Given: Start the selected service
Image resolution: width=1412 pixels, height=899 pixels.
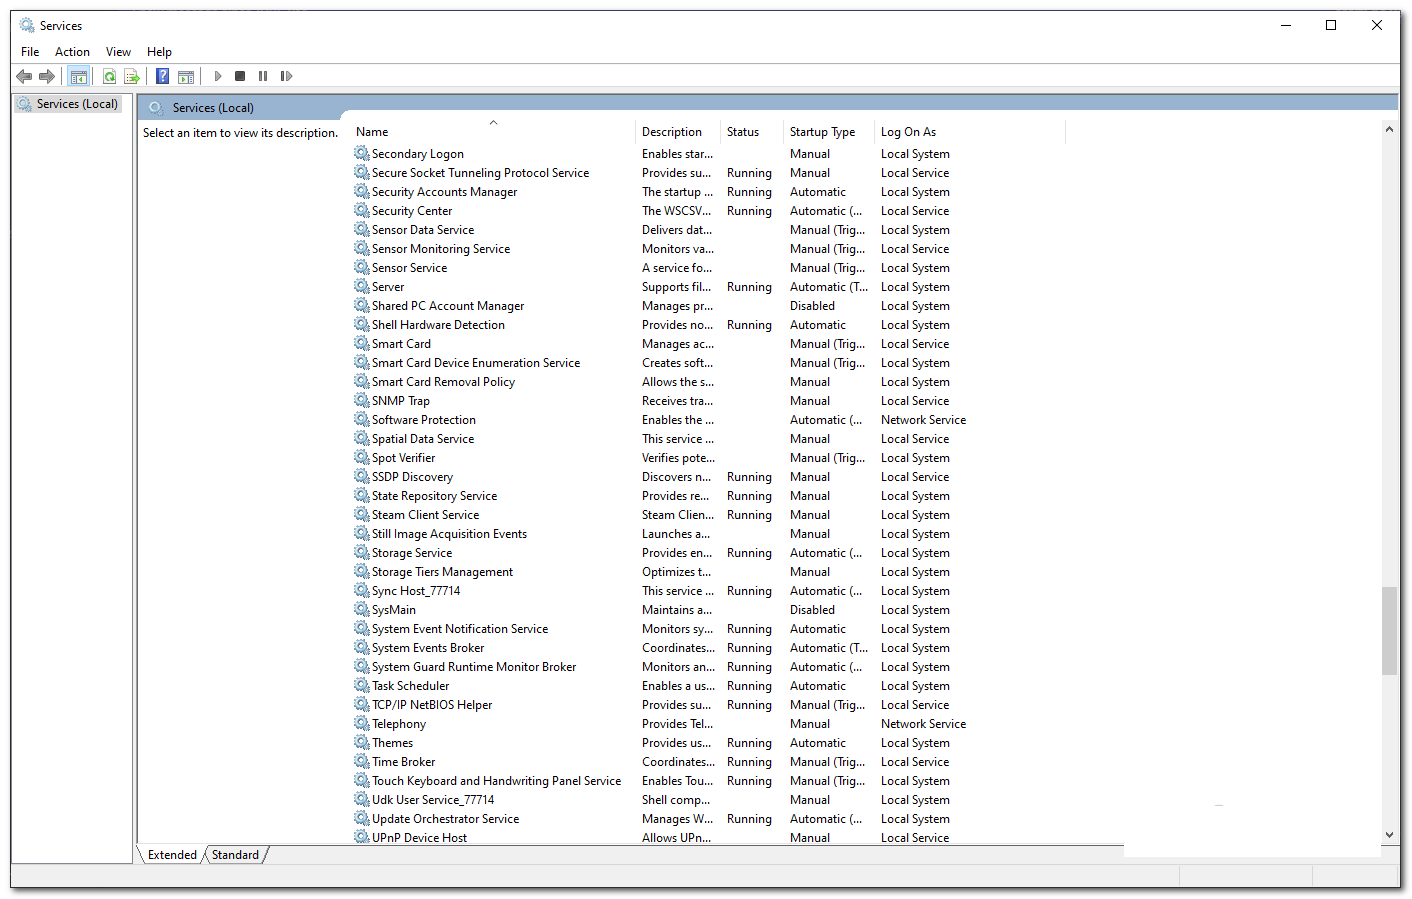Looking at the screenshot, I should click(x=218, y=76).
